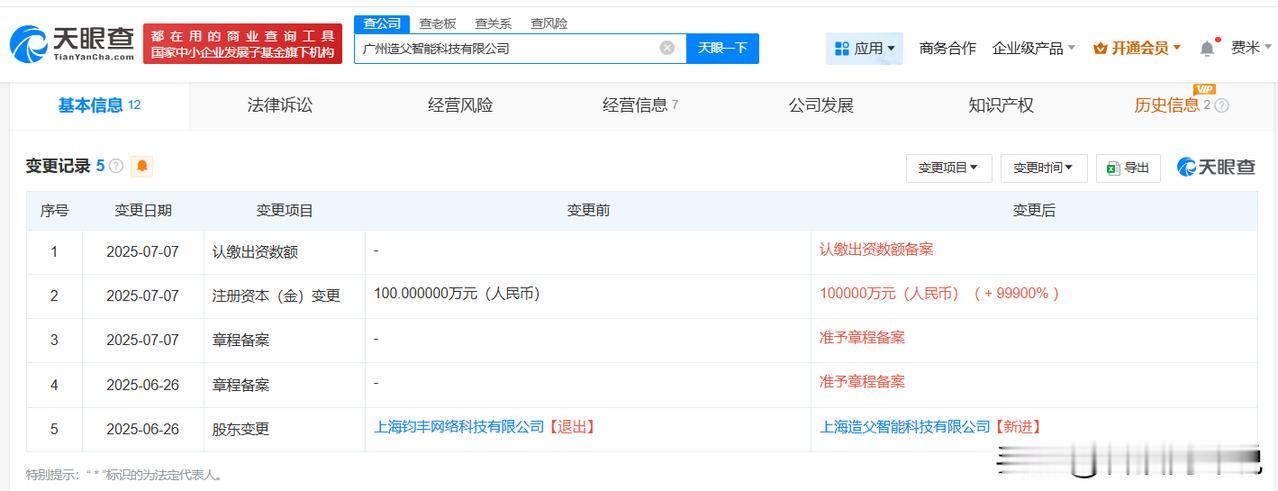Open the 上海造父智能科技有限公司 company link

(905, 427)
